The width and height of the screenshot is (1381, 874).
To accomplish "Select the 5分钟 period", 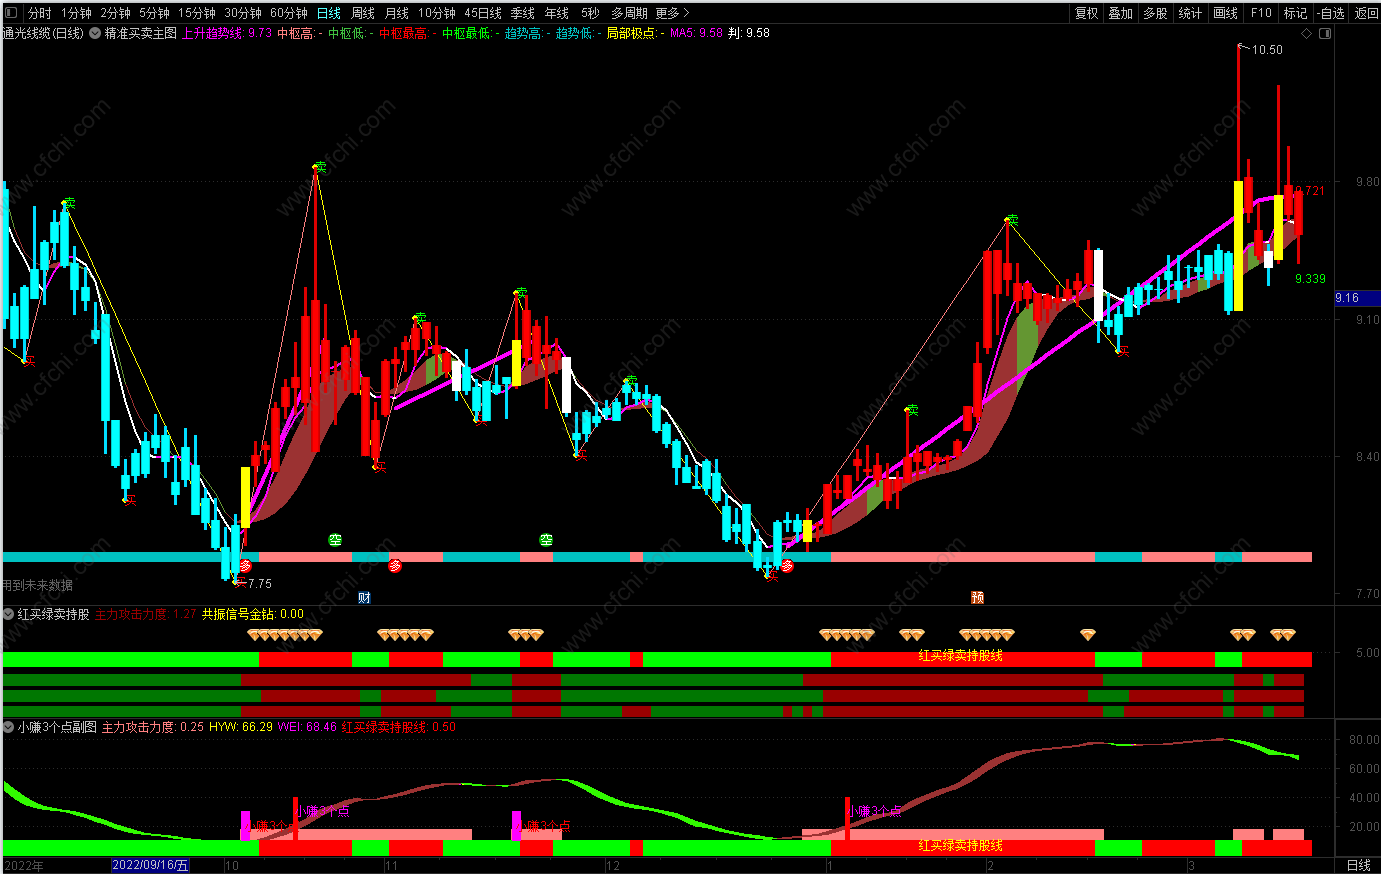I will click(x=154, y=13).
